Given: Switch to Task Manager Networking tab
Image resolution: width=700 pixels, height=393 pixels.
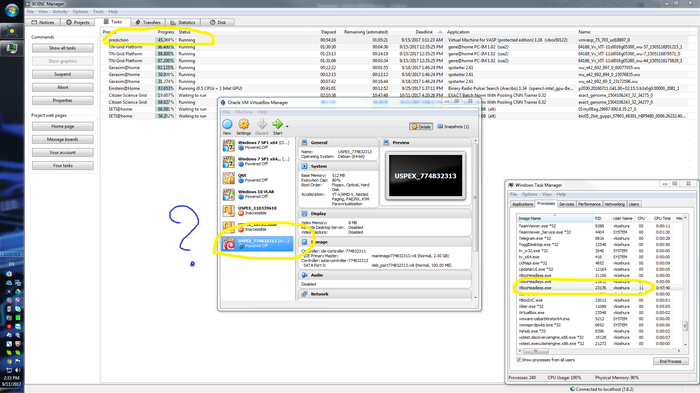Looking at the screenshot, I should coord(614,204).
